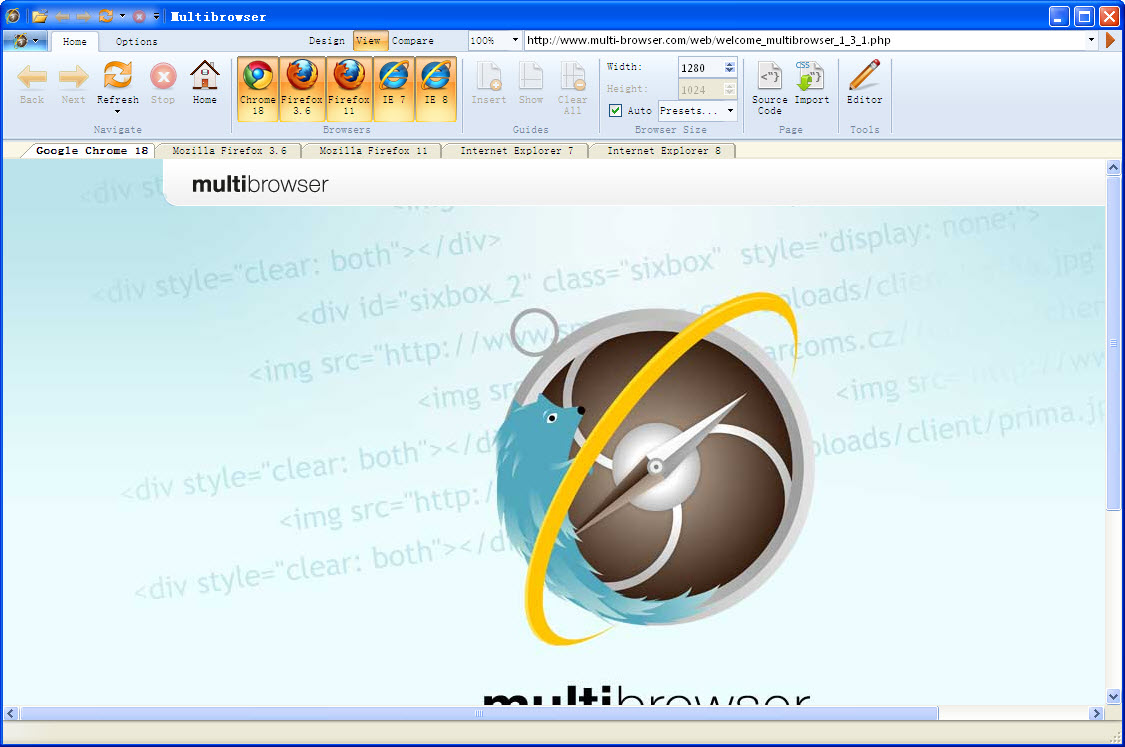Toggle the Firefox 3.6 browser button
Screen dimensions: 1125x747
click(301, 88)
